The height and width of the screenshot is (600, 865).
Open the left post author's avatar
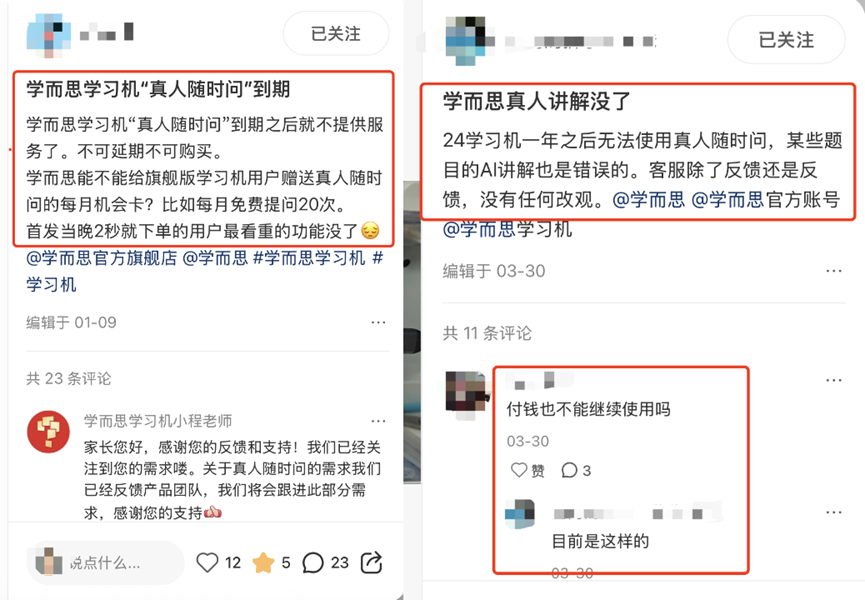[x=49, y=34]
